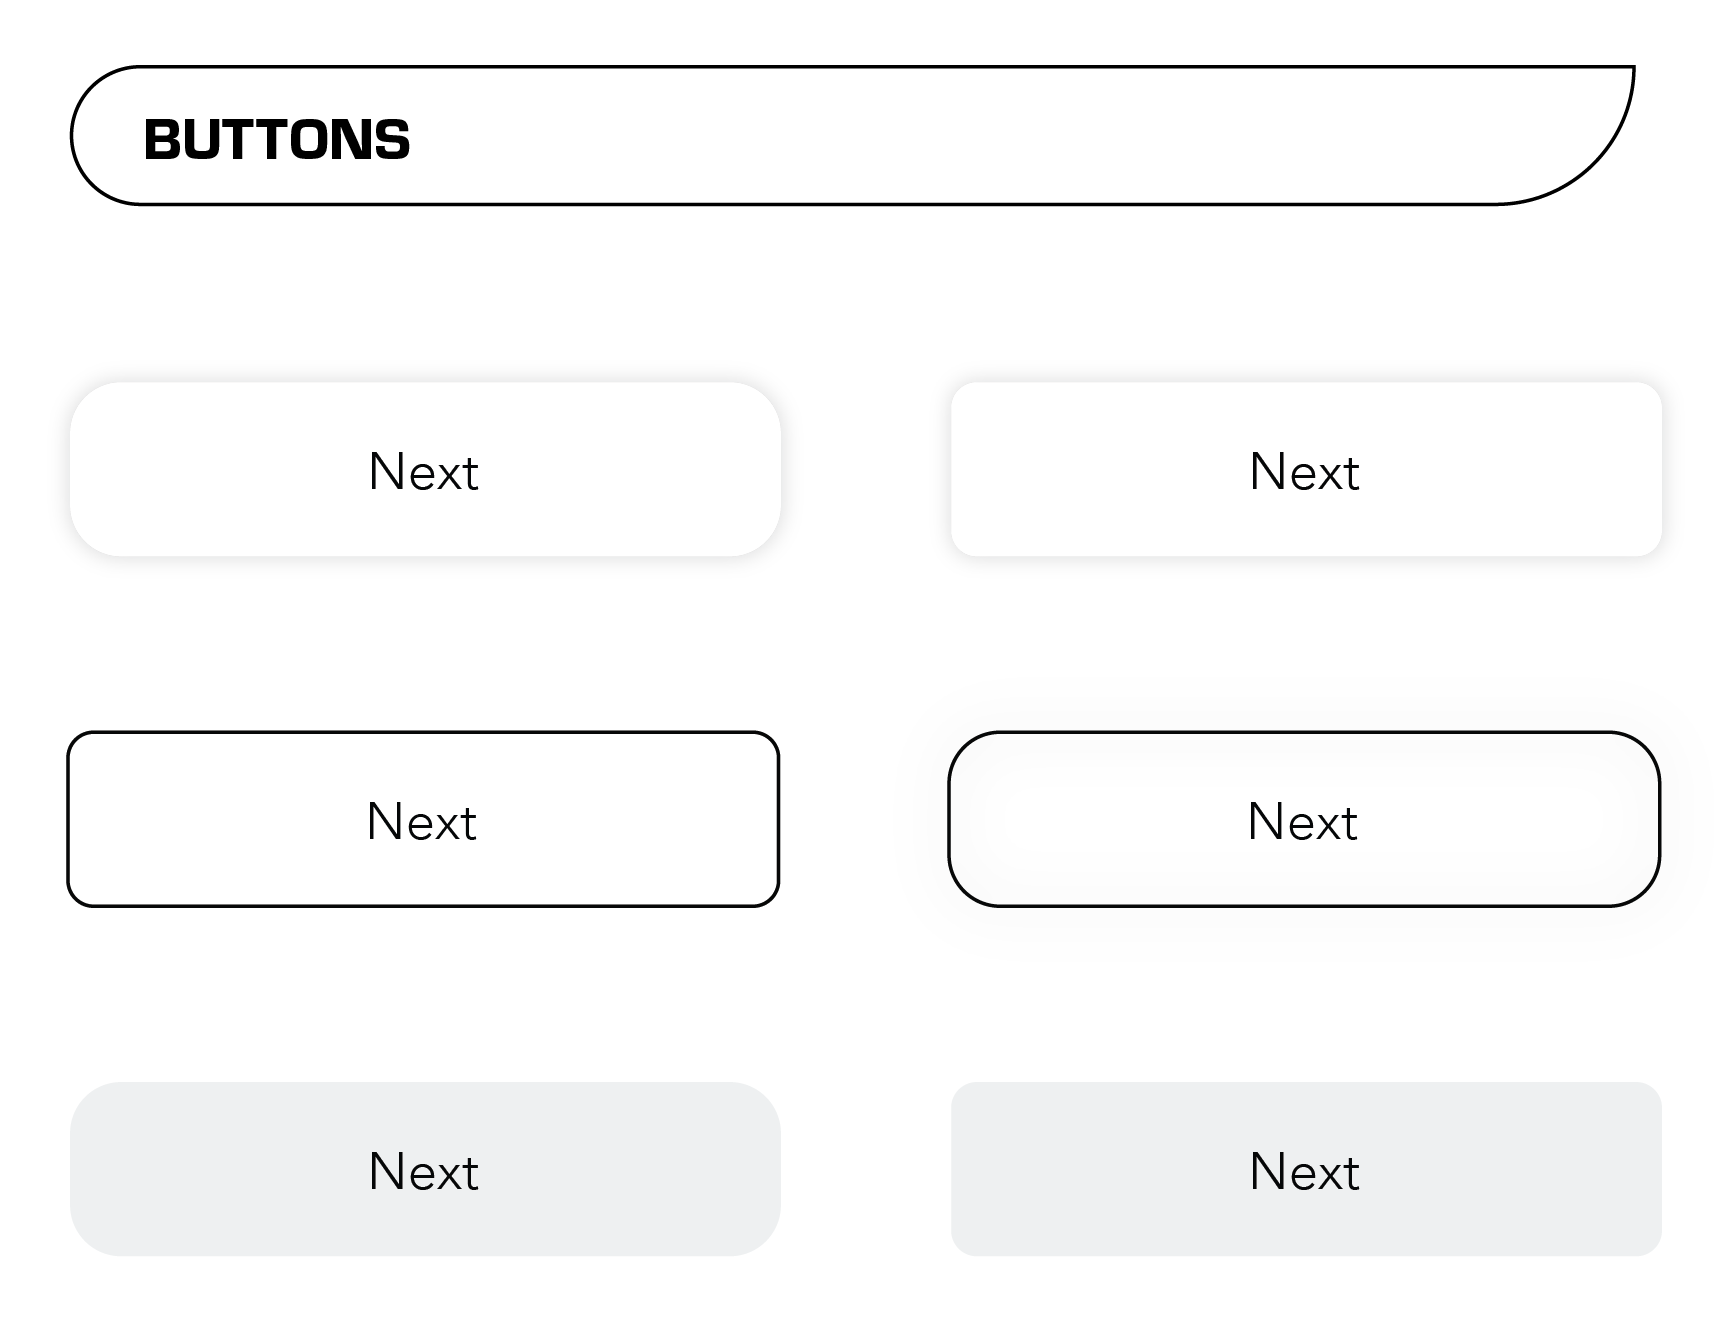
Task: Click the white shadowed Next button with heavily rounded corners
Action: tap(425, 469)
